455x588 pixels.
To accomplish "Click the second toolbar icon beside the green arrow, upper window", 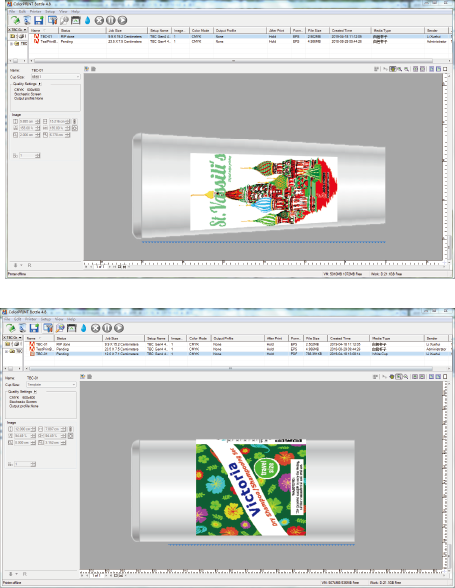I will [x=27, y=20].
